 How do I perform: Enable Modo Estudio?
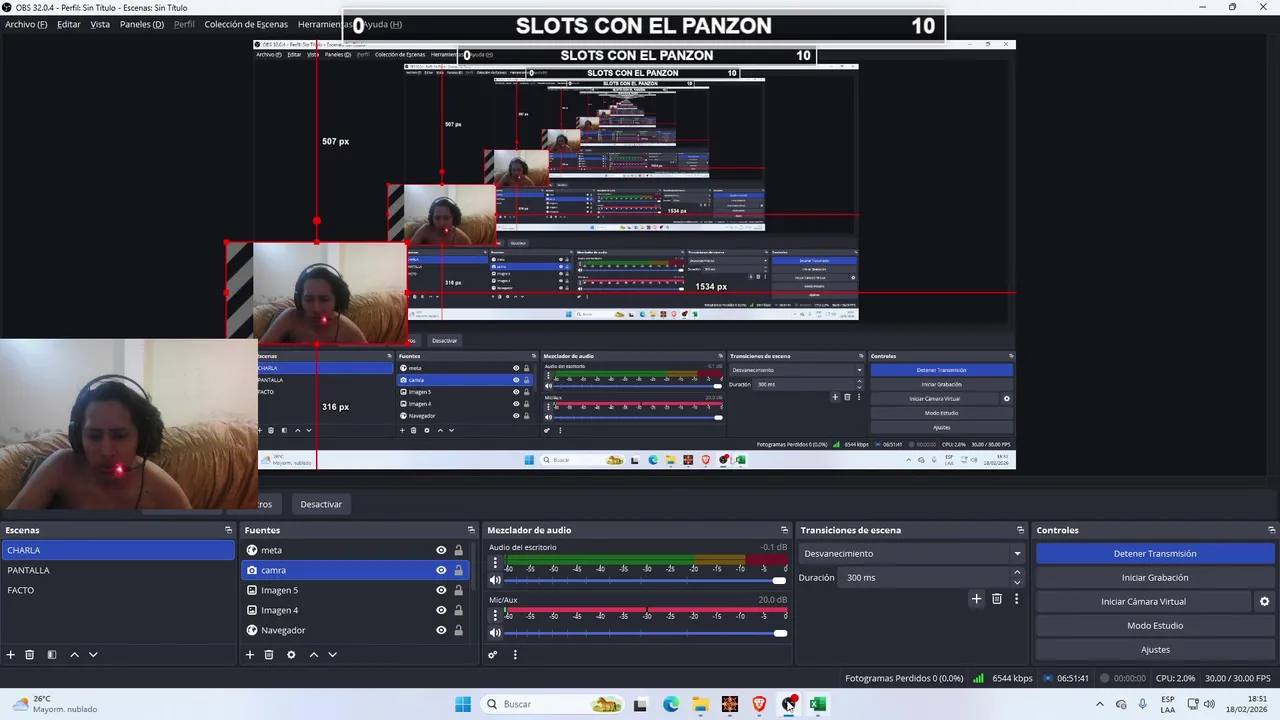[1155, 625]
